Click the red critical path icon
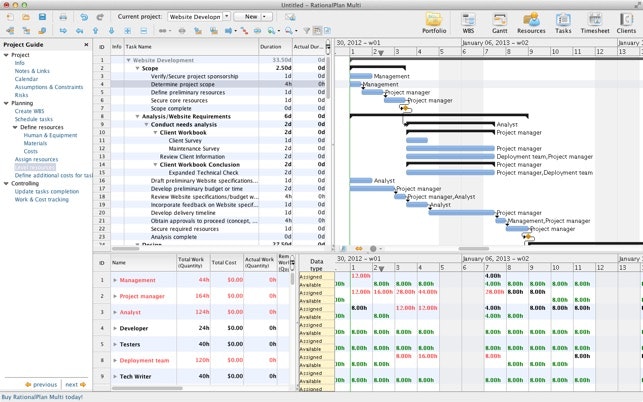The image size is (643, 402). click(x=244, y=31)
